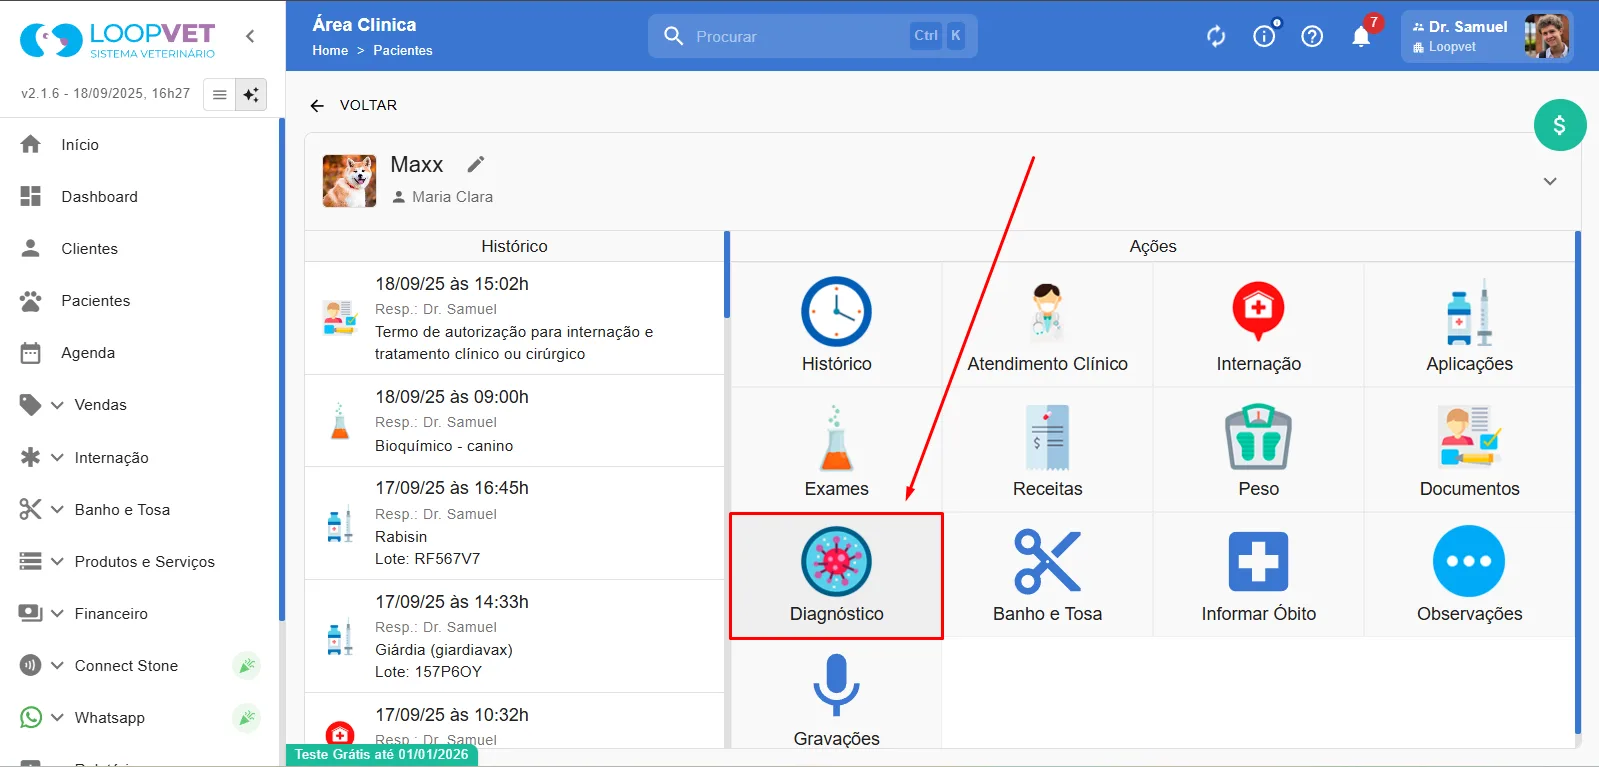Open the Receitas action
Viewport: 1599px width, 767px height.
[x=1047, y=450]
